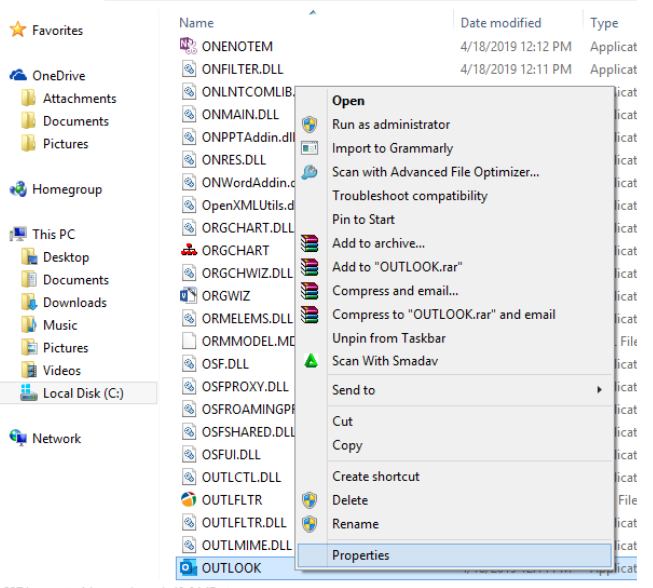This screenshot has height=588, width=653.
Task: Open Pictures under This PC
Action: coord(65,347)
